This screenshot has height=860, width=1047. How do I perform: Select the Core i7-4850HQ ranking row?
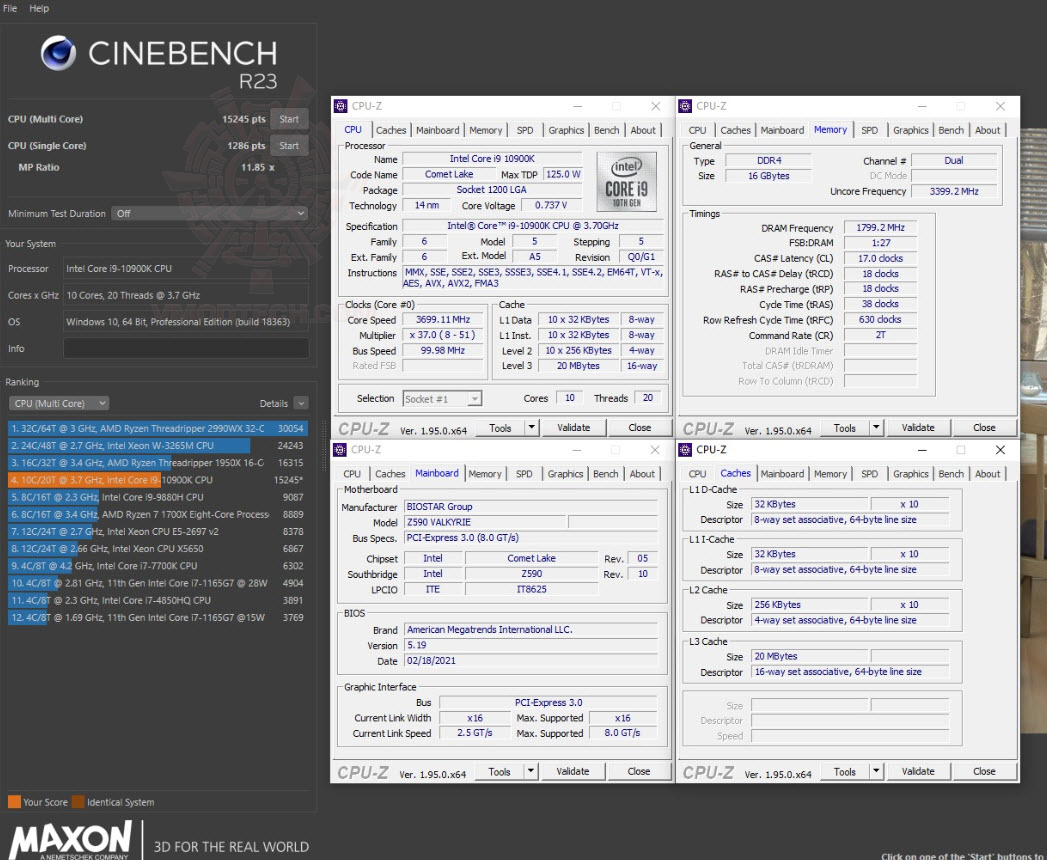158,600
